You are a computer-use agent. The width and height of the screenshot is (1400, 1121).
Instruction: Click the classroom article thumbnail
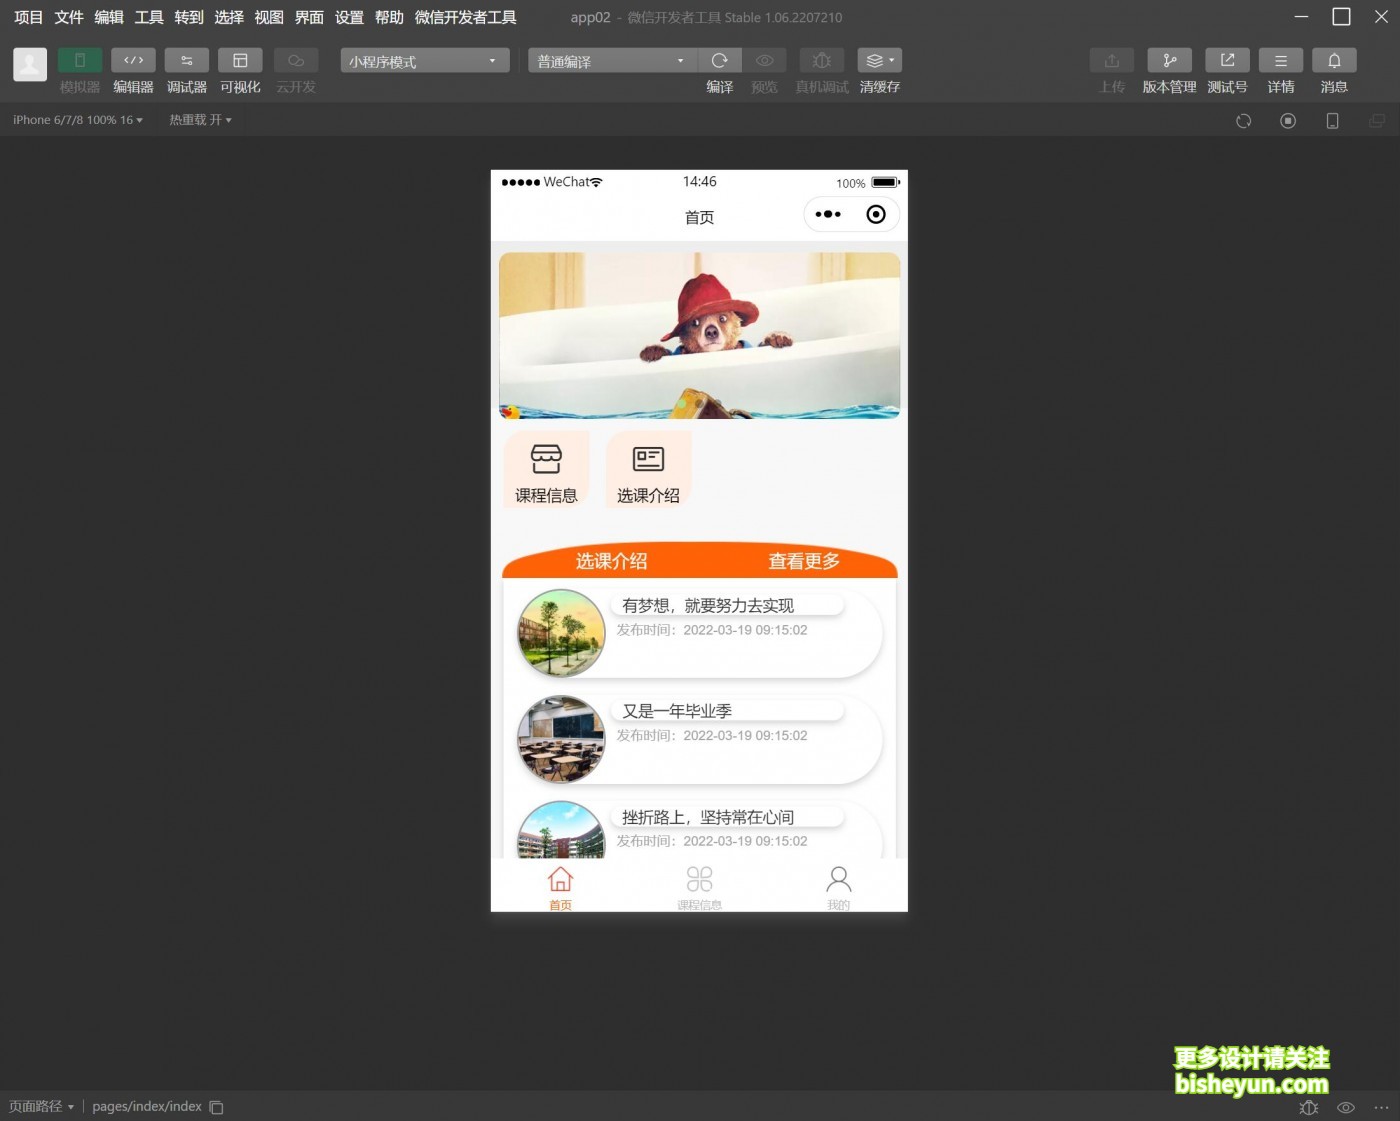click(561, 739)
